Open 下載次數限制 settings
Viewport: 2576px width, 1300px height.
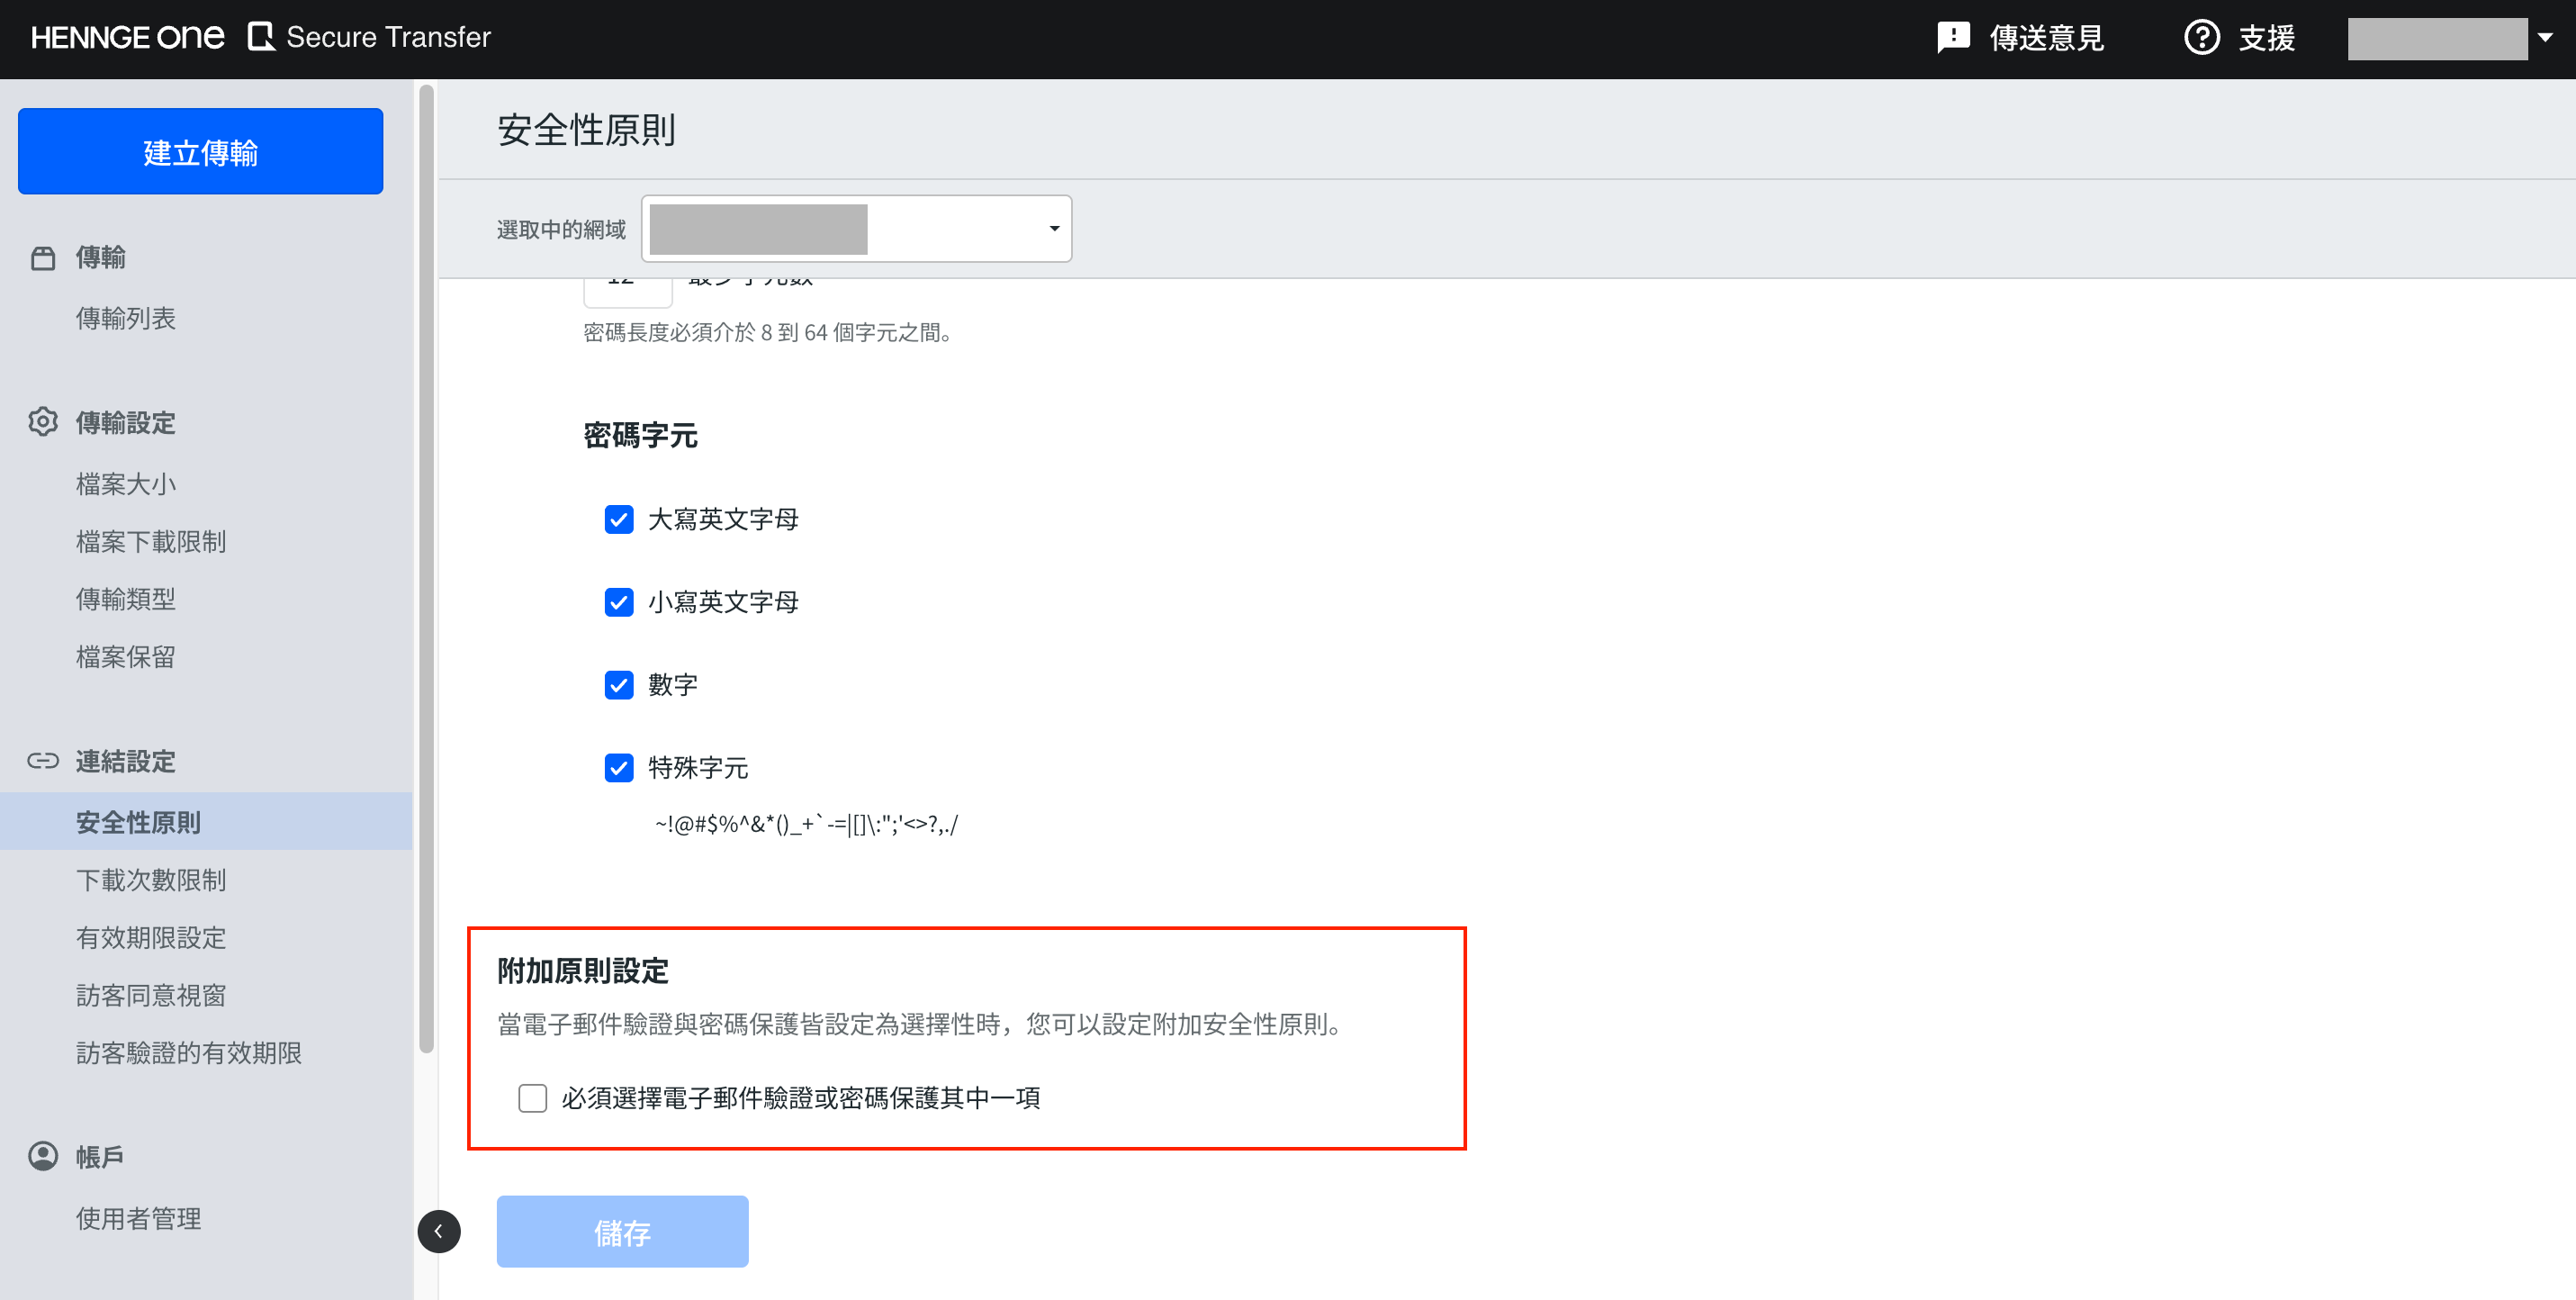(151, 880)
